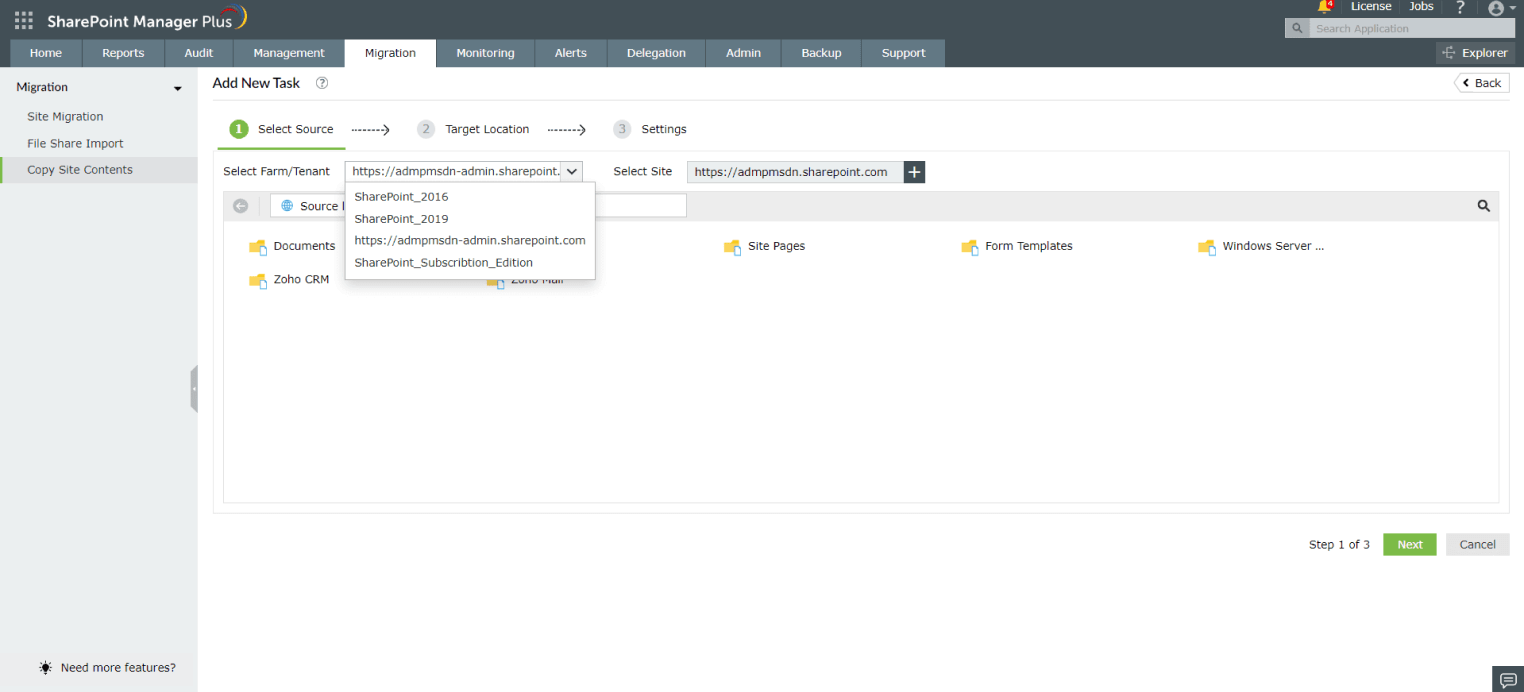Click the Need more features? link
The image size is (1524, 692).
point(118,668)
